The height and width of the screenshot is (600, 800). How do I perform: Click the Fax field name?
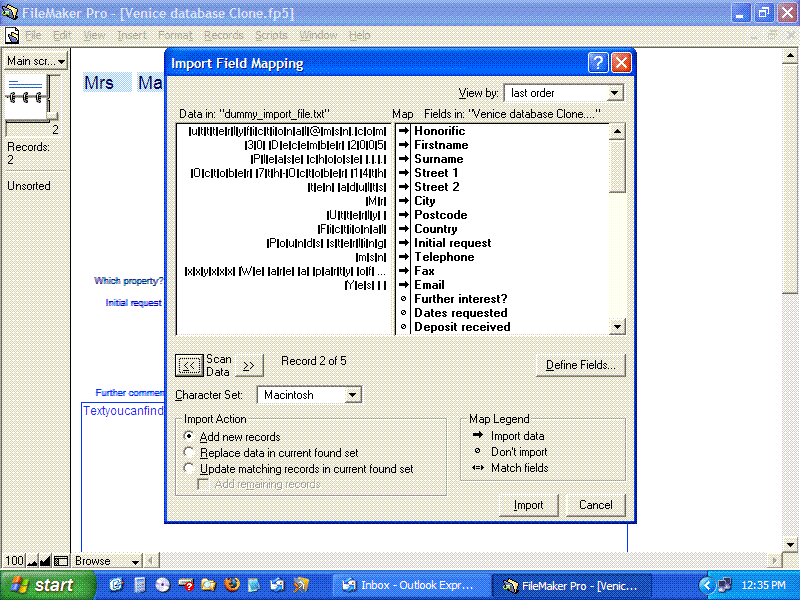point(424,271)
